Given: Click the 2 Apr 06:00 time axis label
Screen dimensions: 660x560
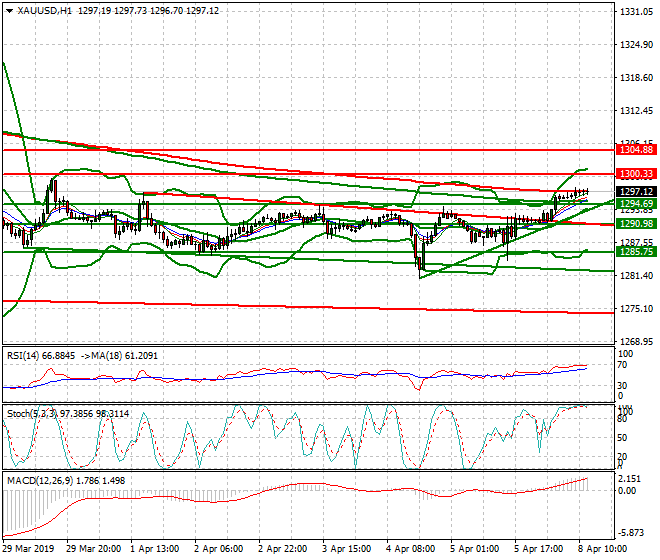Looking at the screenshot, I should tap(218, 549).
